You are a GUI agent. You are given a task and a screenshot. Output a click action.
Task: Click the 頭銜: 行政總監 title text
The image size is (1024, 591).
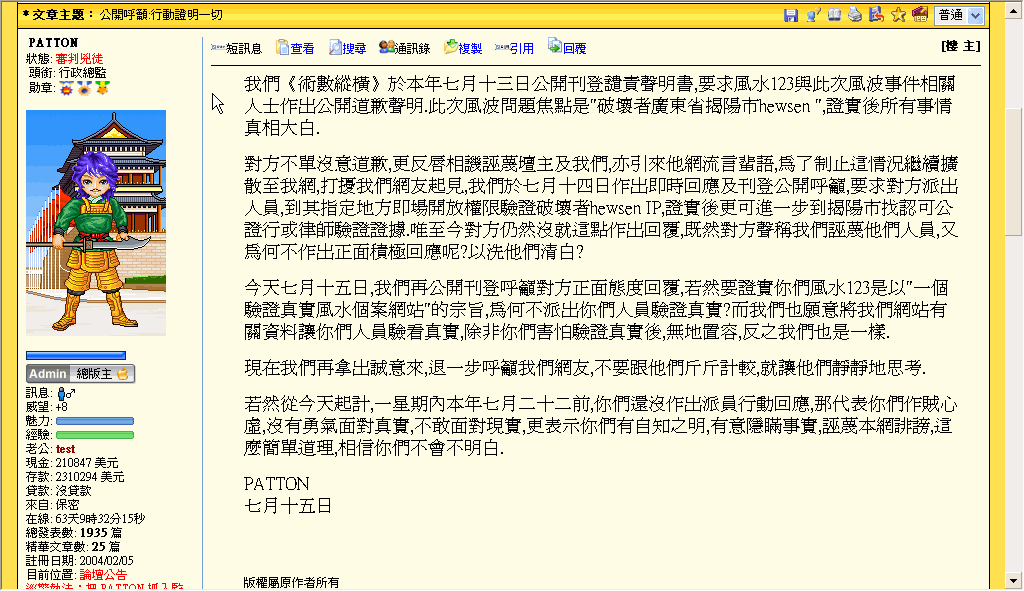(x=67, y=73)
